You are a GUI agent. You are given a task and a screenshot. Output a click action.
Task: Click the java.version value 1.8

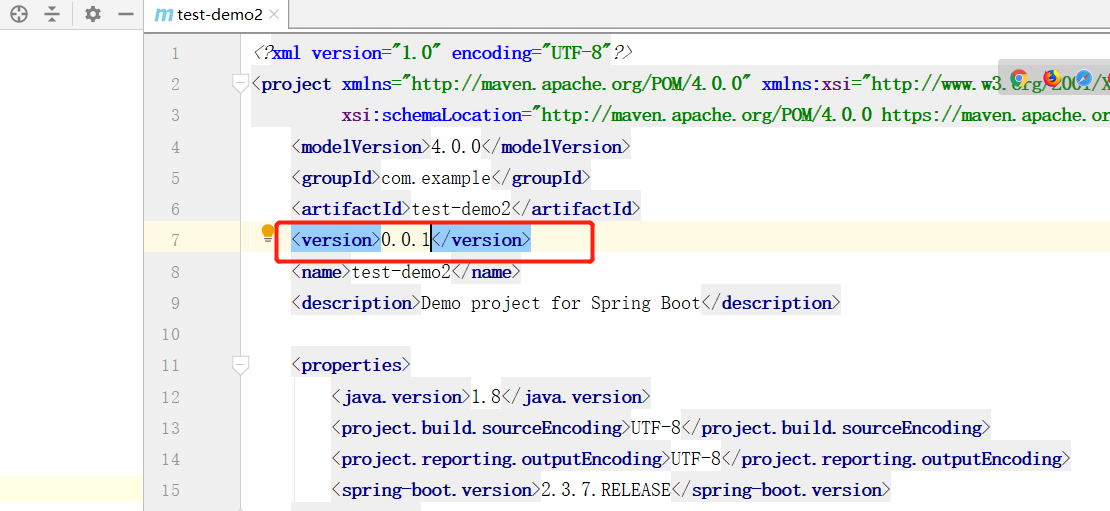[x=486, y=396]
